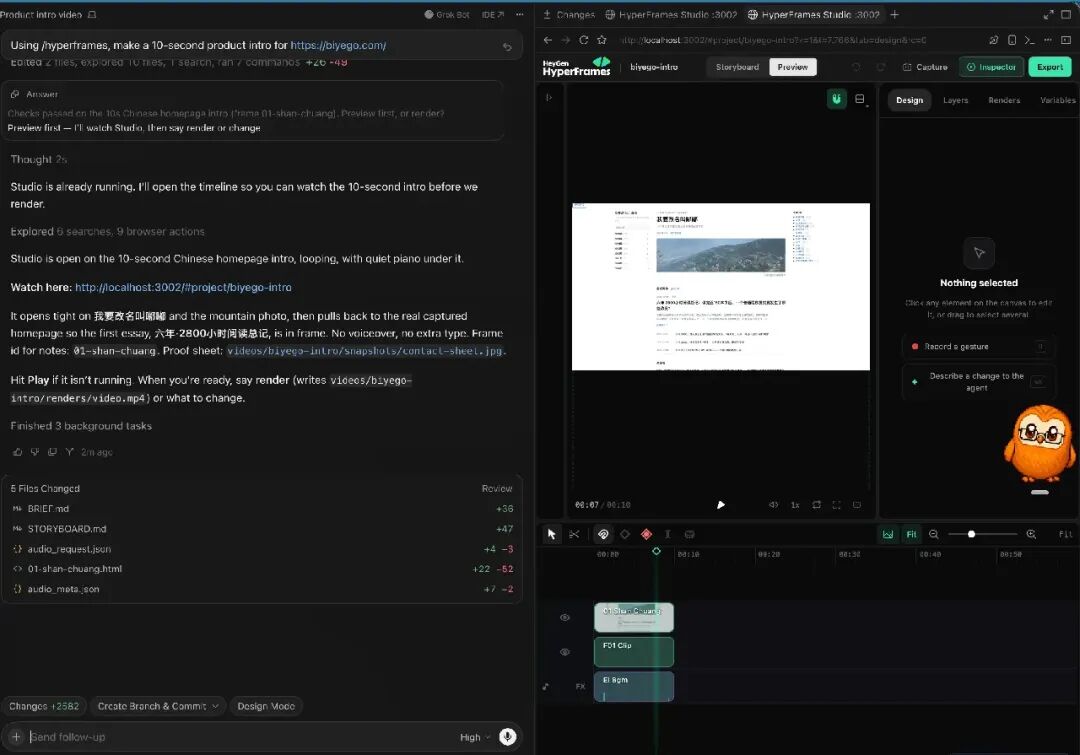Open the Layers tab
This screenshot has height=755, width=1080.
pos(955,100)
